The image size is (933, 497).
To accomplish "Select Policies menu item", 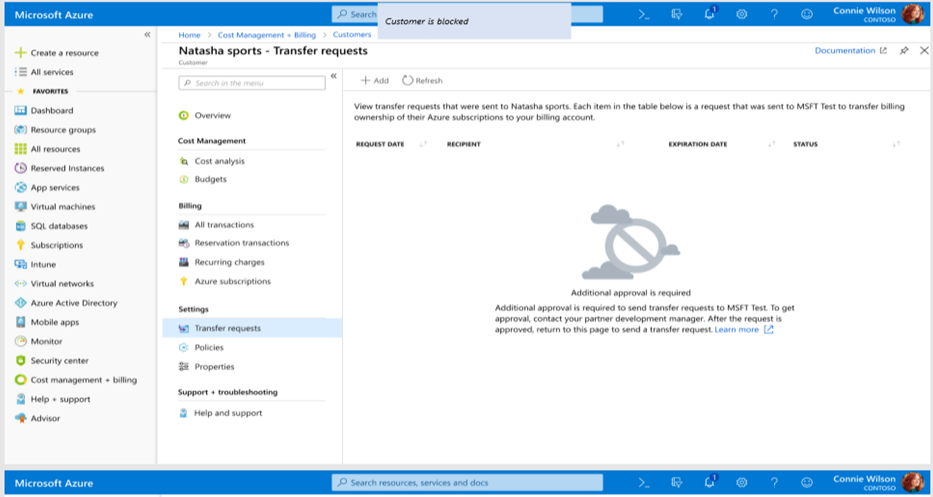I will (202, 348).
